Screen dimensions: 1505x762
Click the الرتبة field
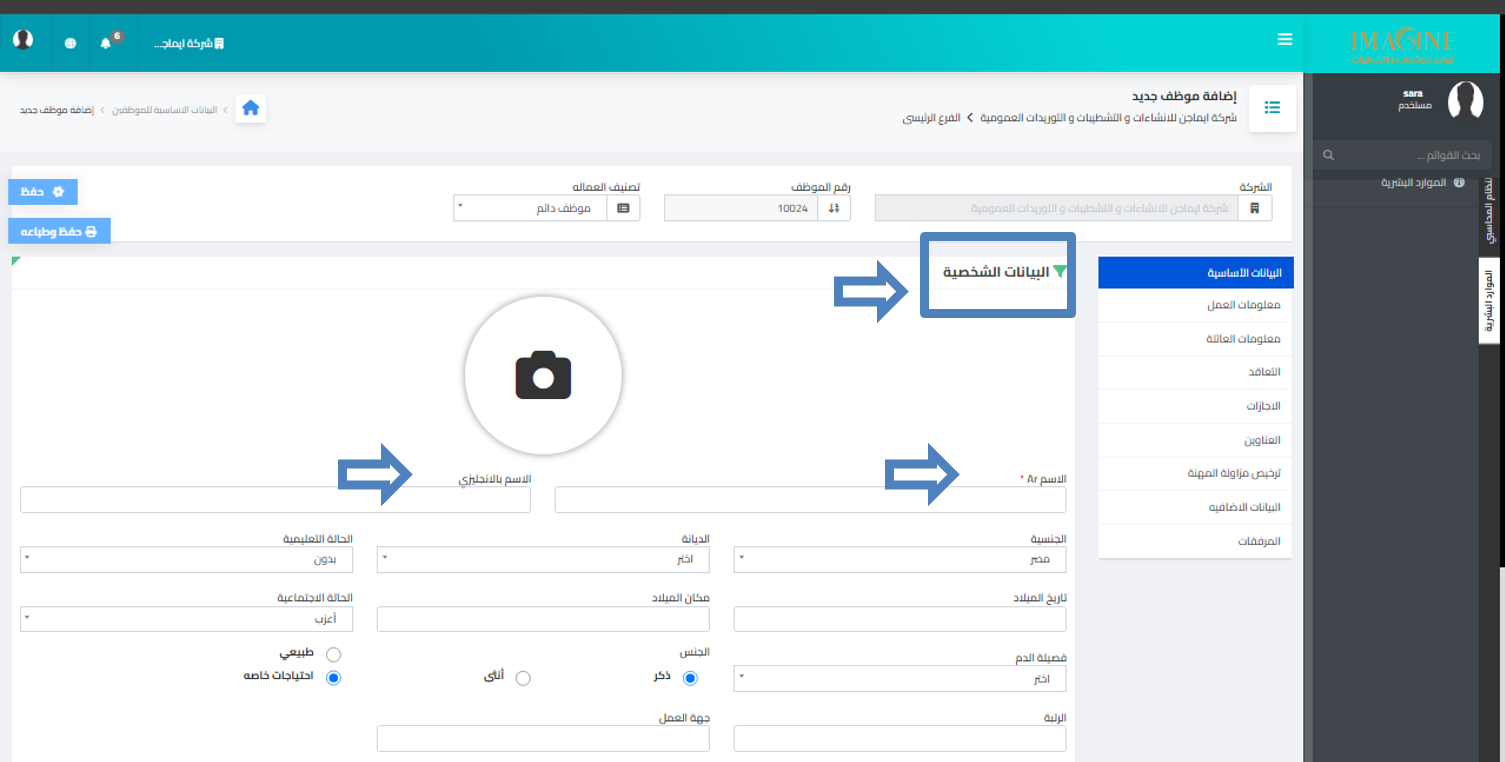pyautogui.click(x=900, y=738)
